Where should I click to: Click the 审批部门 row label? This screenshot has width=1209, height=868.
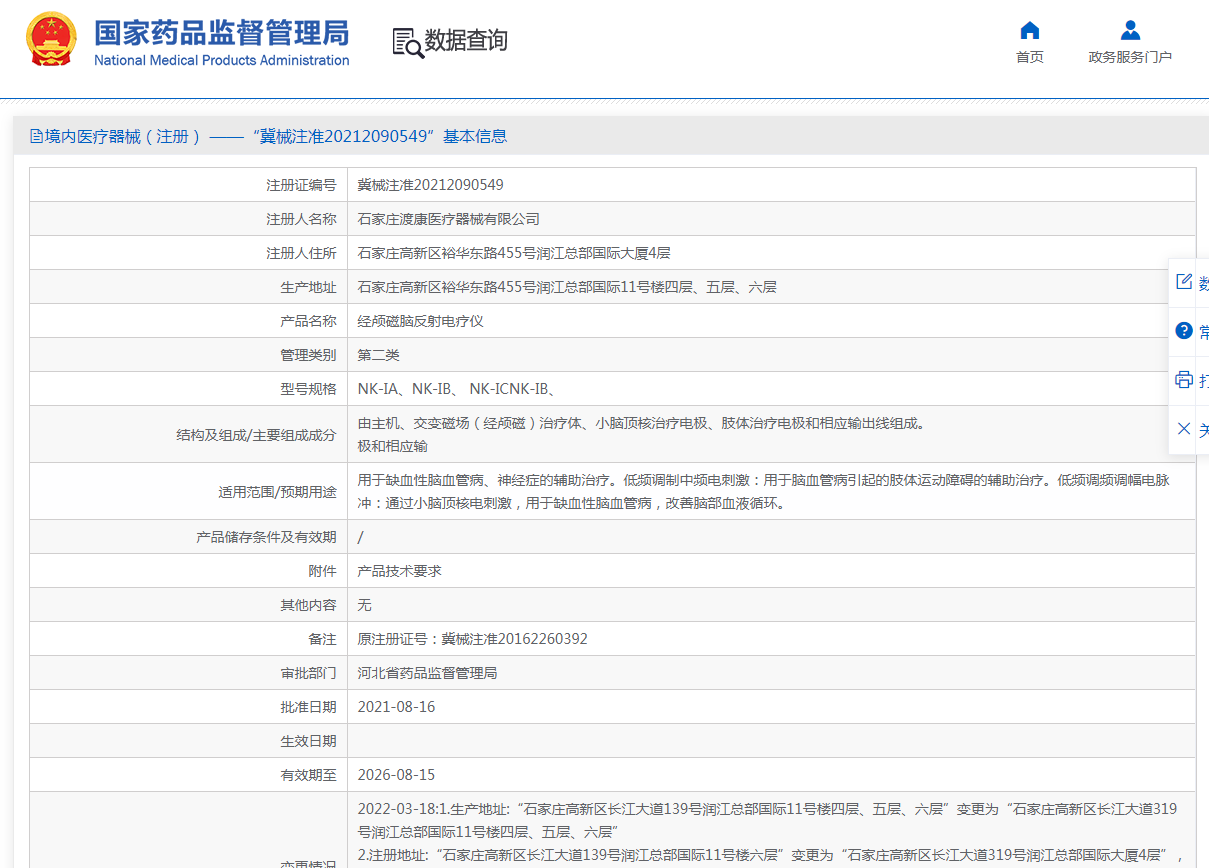click(x=308, y=673)
